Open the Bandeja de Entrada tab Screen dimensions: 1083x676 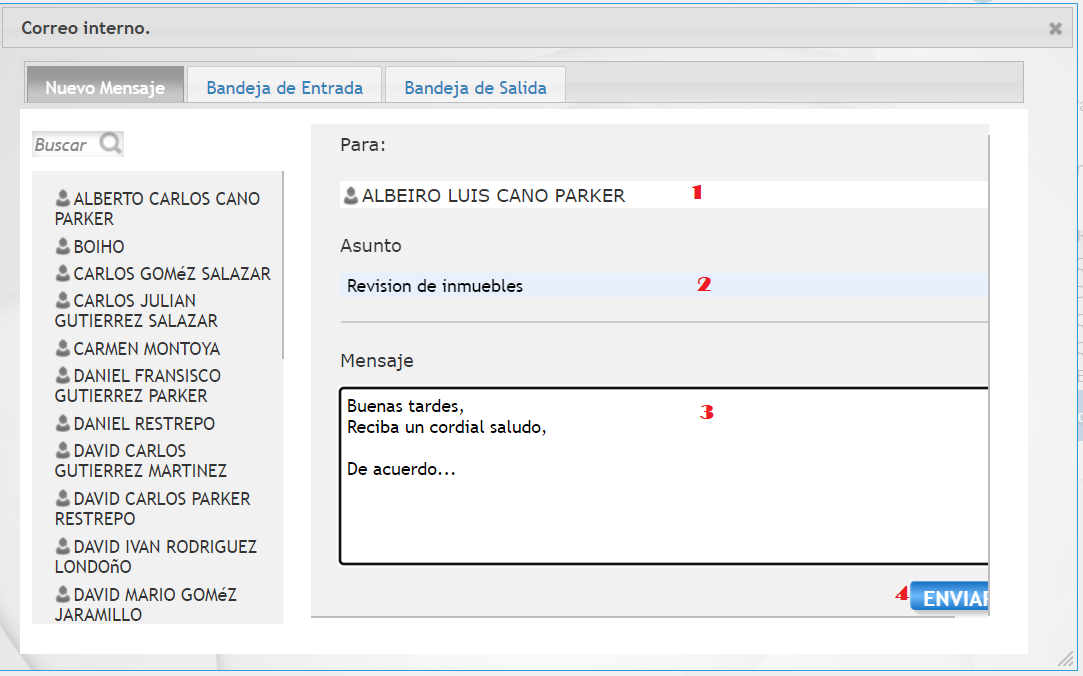284,87
